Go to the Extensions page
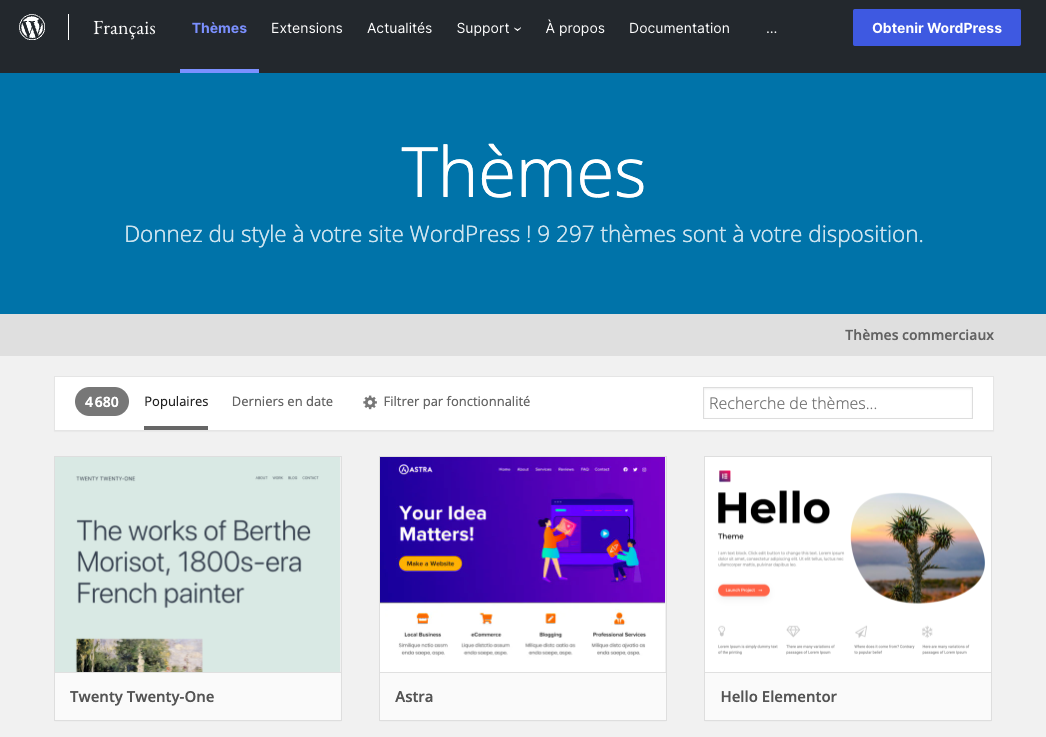 coord(307,28)
